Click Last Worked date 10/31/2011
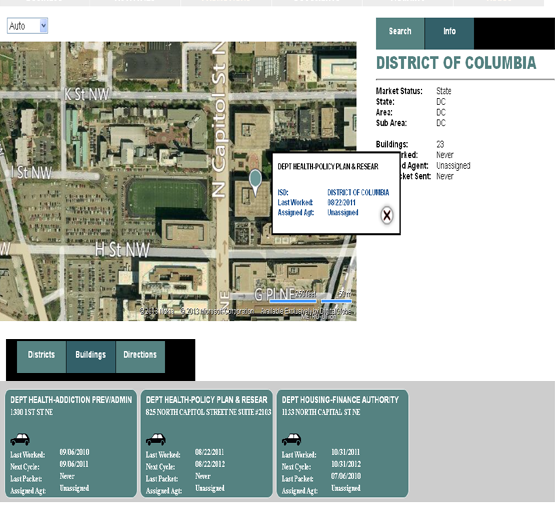This screenshot has width=555, height=525. tap(345, 452)
